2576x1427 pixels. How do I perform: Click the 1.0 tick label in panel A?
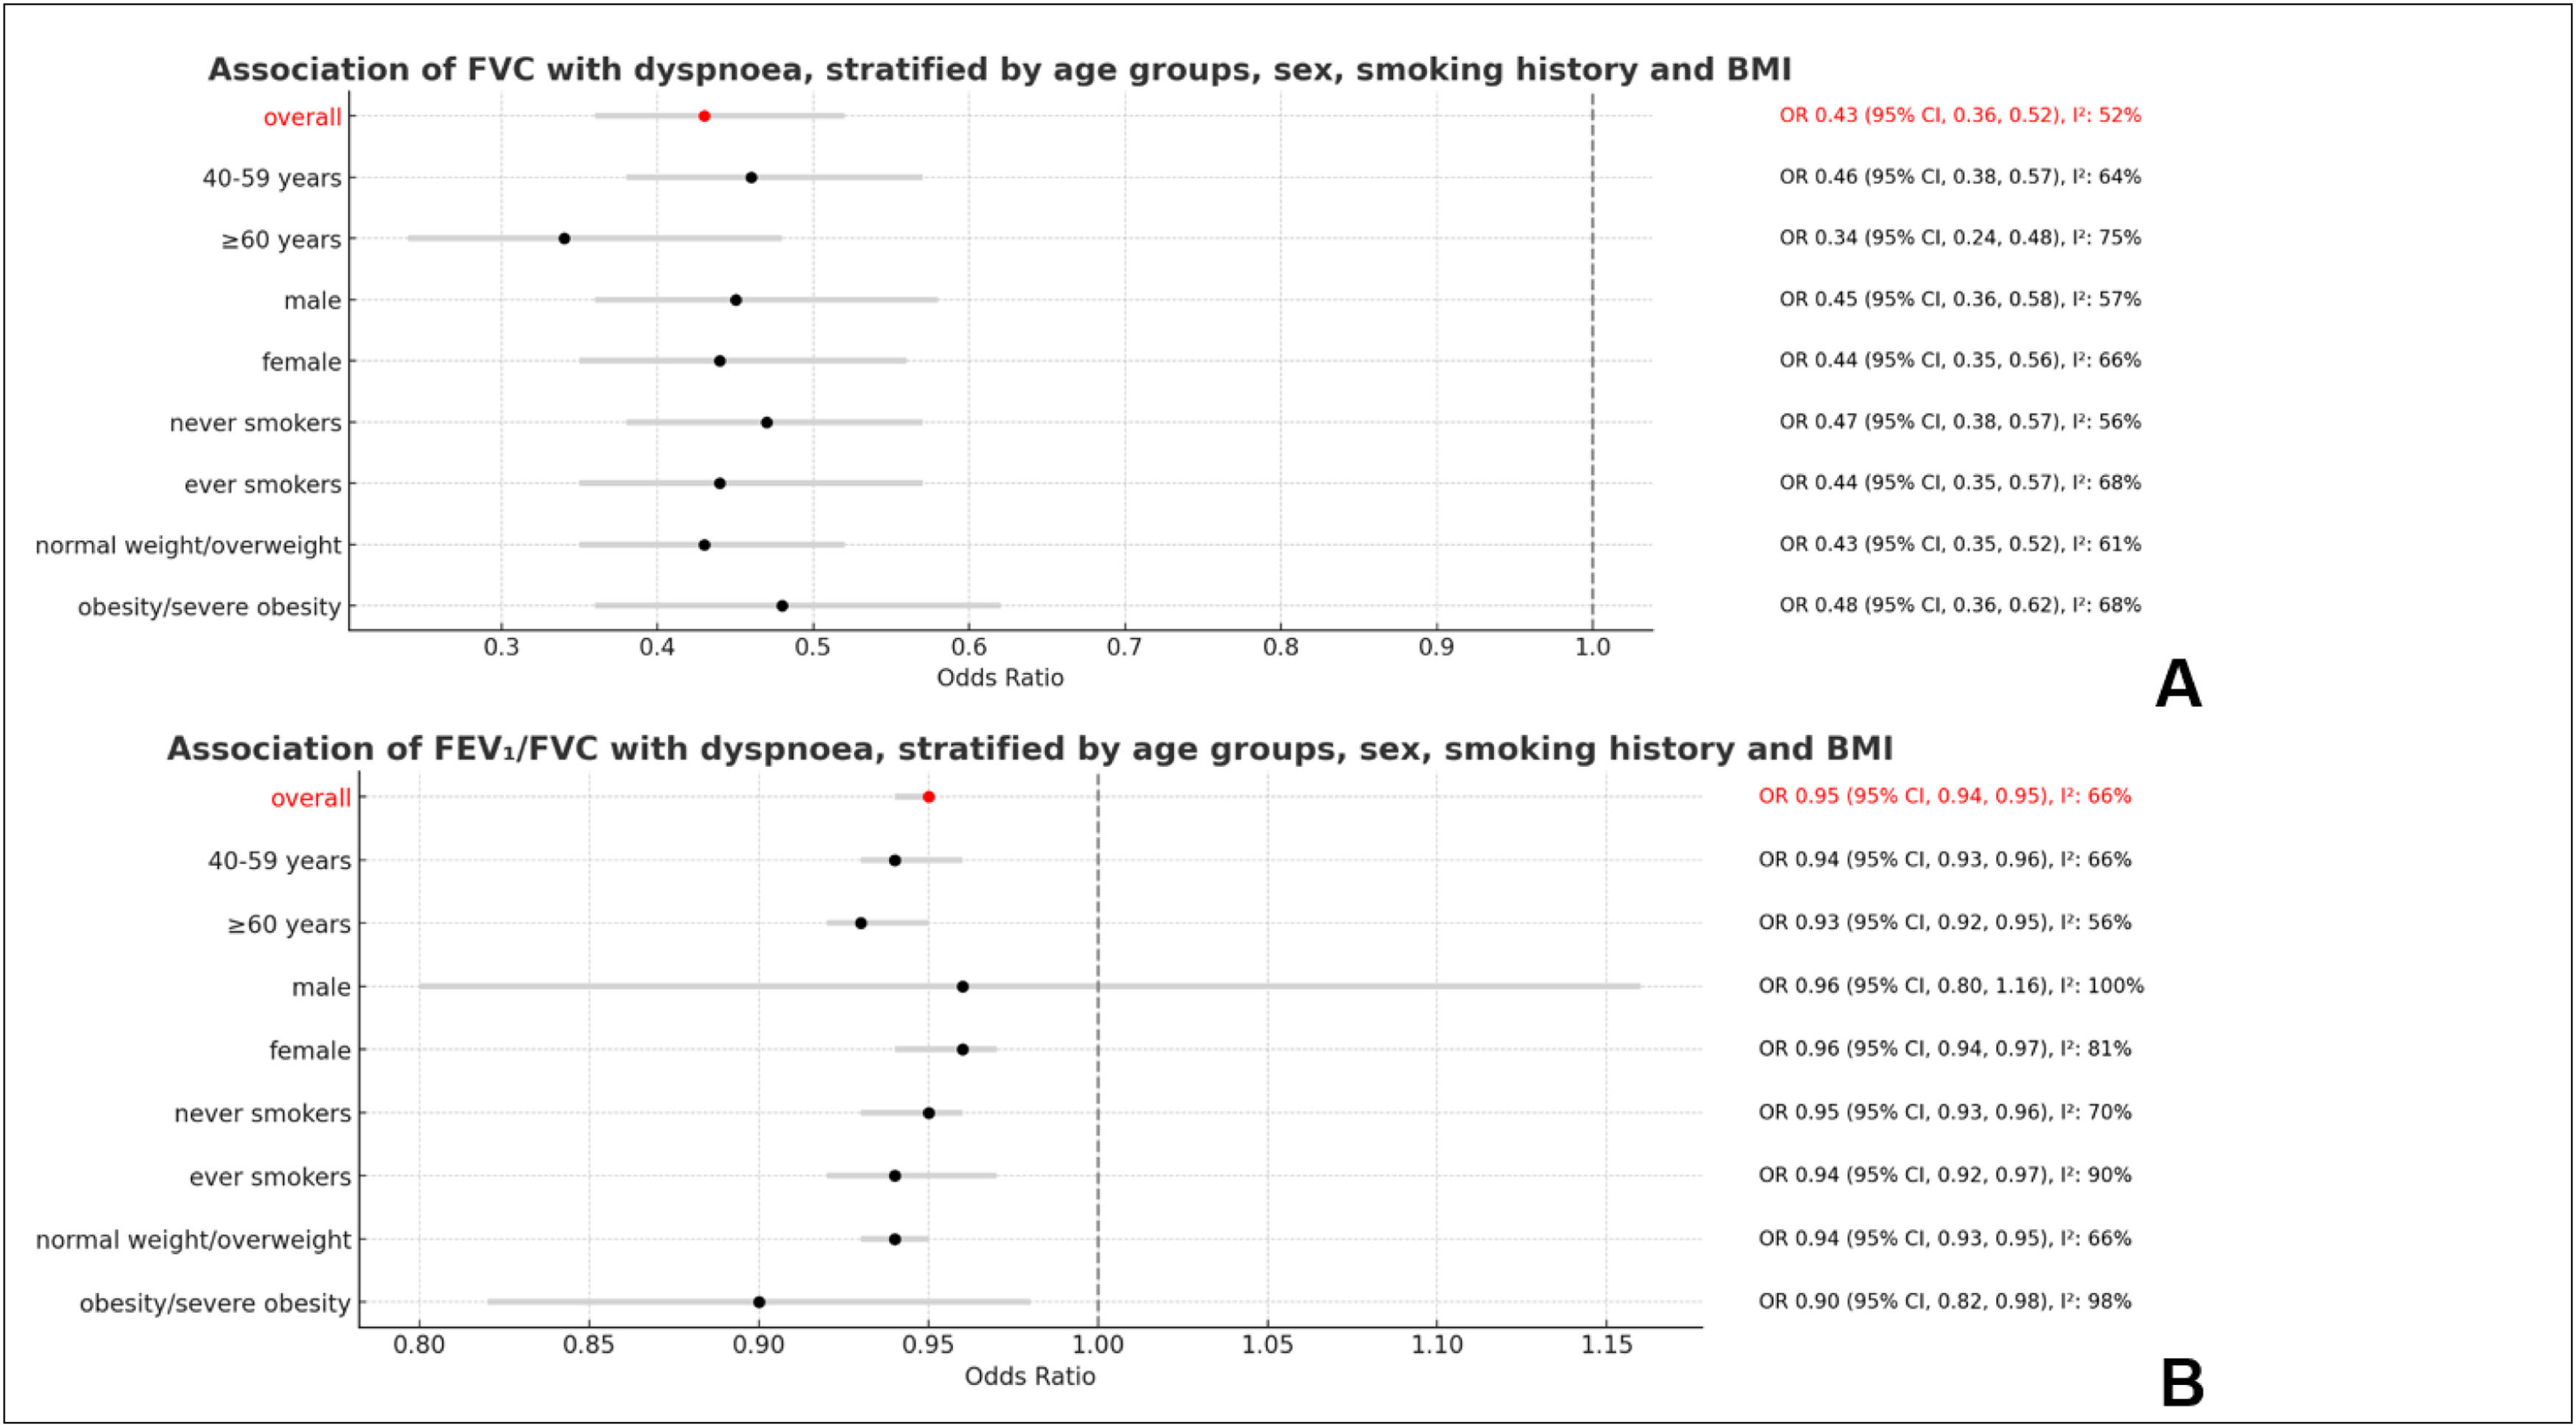(x=1592, y=648)
